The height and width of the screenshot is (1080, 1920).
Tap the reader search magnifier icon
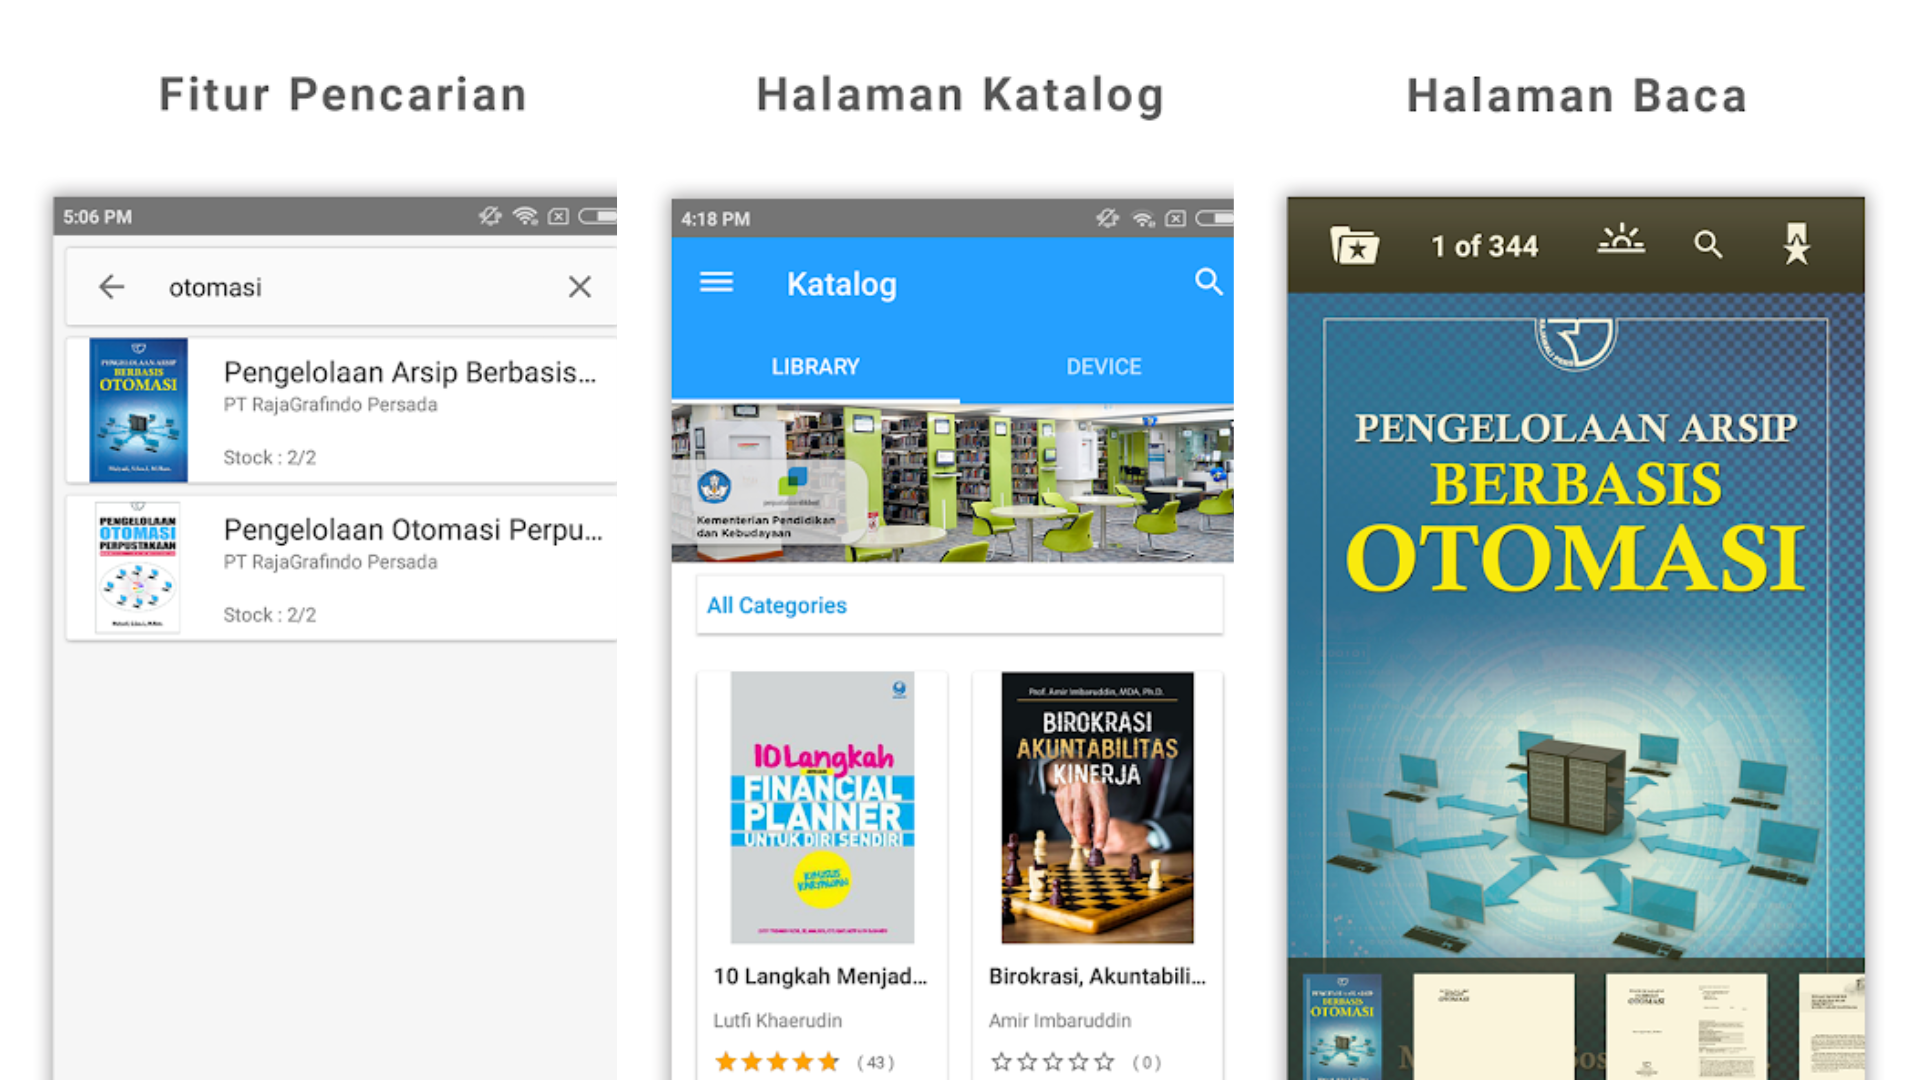[x=1708, y=244]
